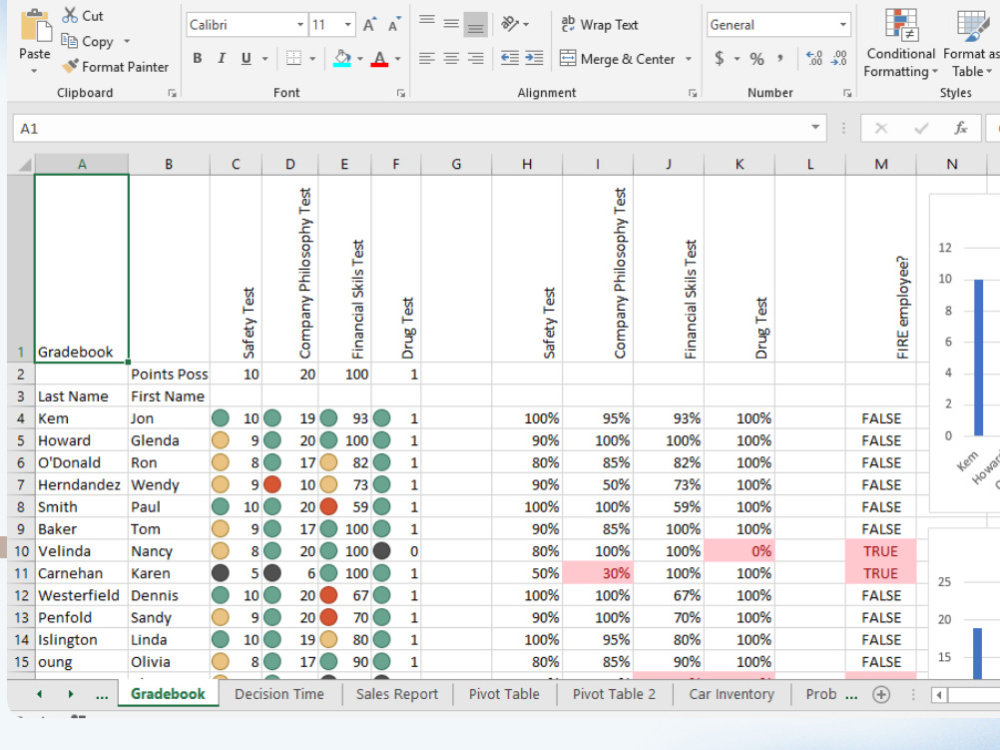Increase font size with the large A icon
The height and width of the screenshot is (750, 1000).
click(369, 24)
